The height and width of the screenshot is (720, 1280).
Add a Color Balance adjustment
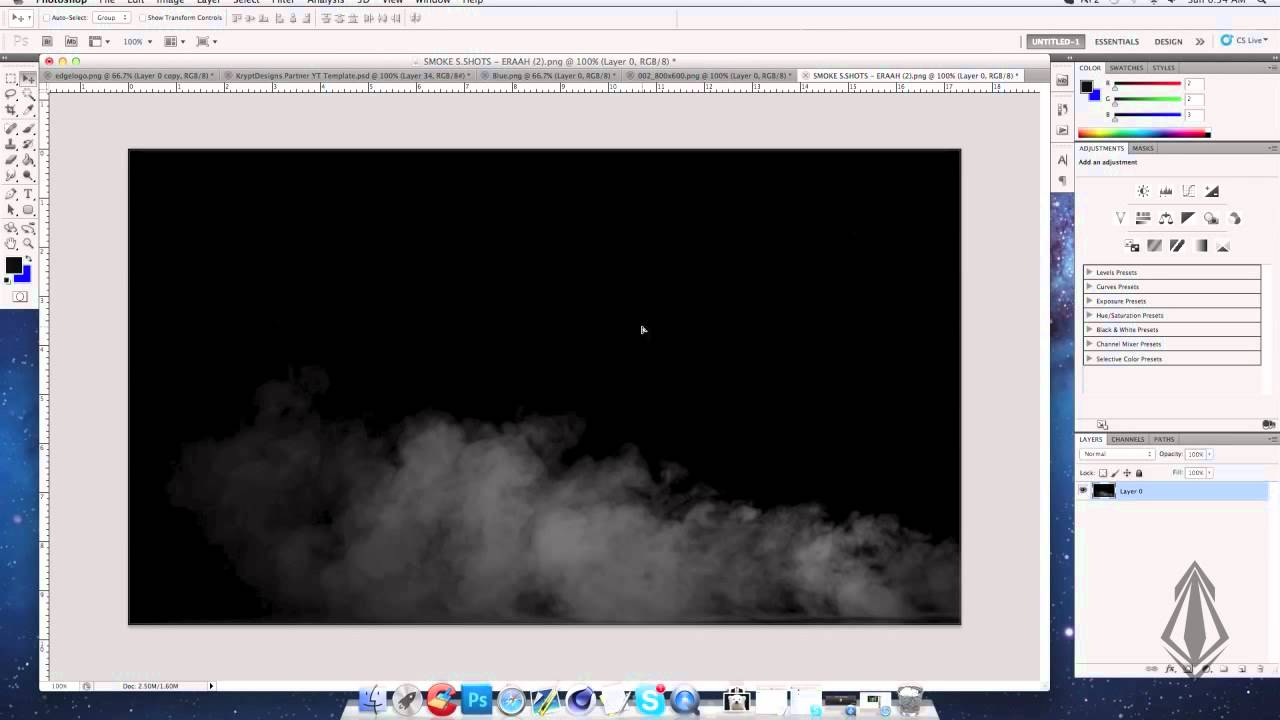coord(1166,218)
